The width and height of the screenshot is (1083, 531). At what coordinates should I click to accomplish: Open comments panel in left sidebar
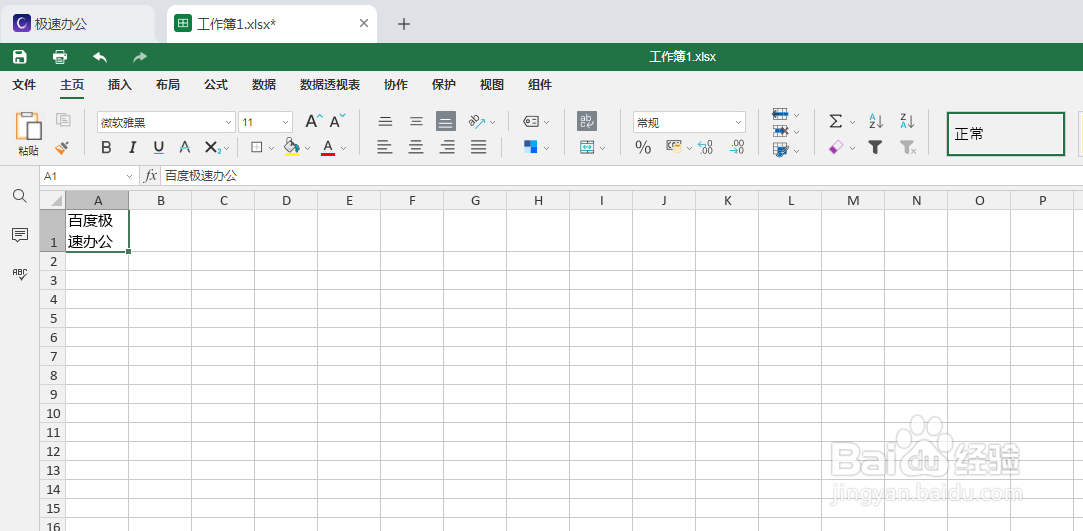pyautogui.click(x=20, y=235)
